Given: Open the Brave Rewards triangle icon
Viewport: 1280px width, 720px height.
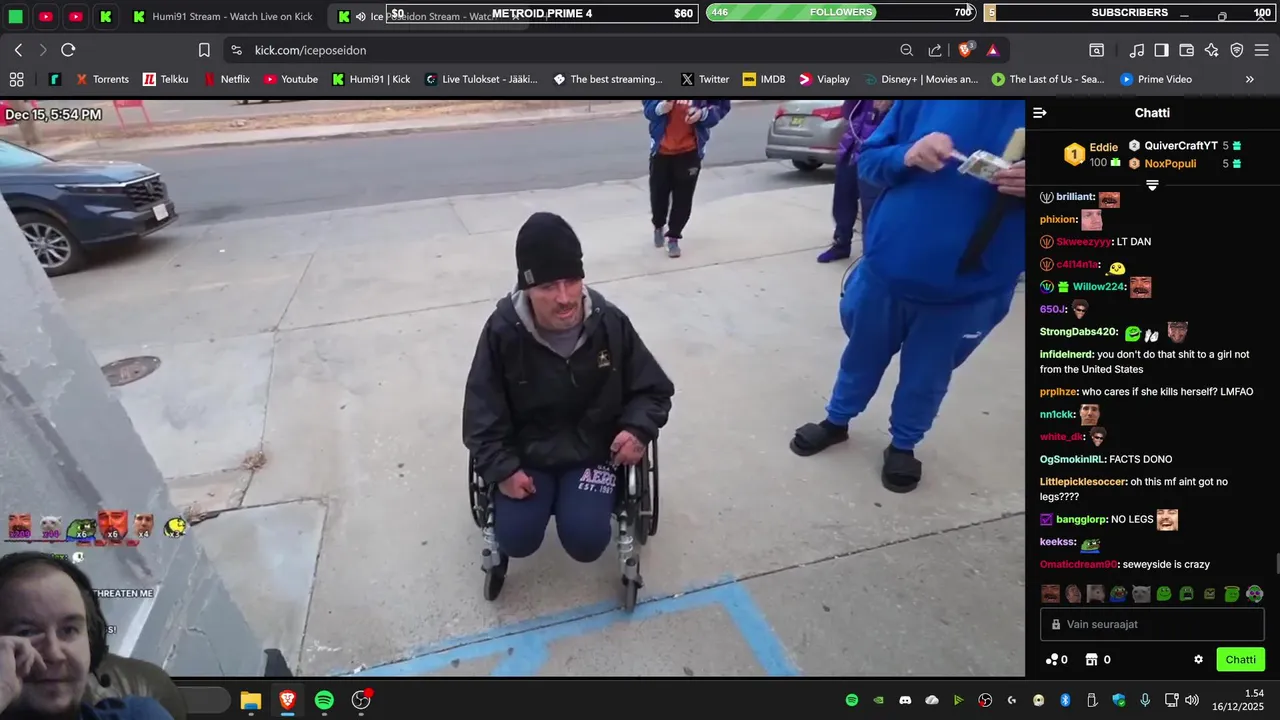Looking at the screenshot, I should 992,50.
